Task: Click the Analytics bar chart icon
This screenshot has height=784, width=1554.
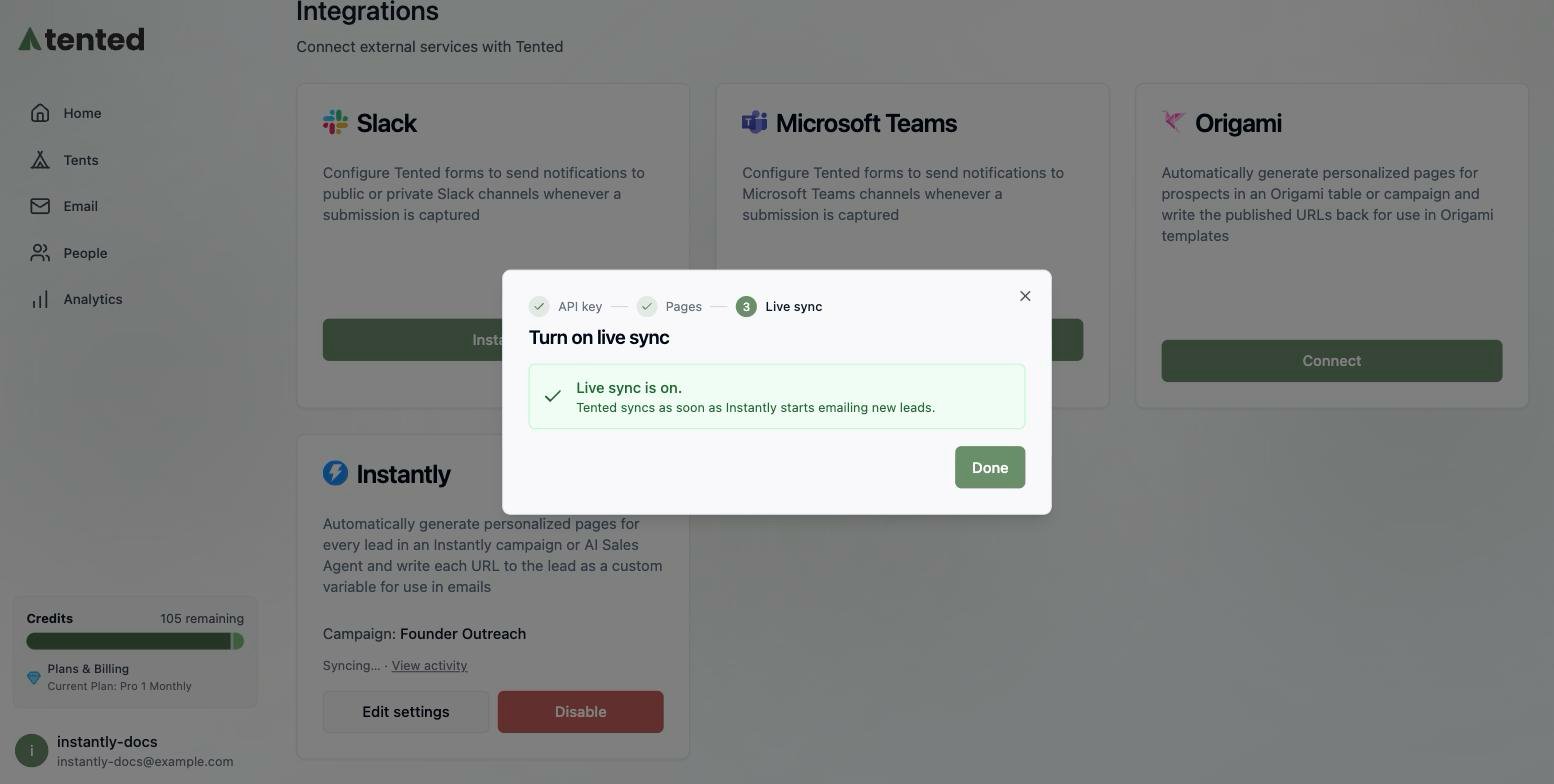Action: tap(40, 299)
